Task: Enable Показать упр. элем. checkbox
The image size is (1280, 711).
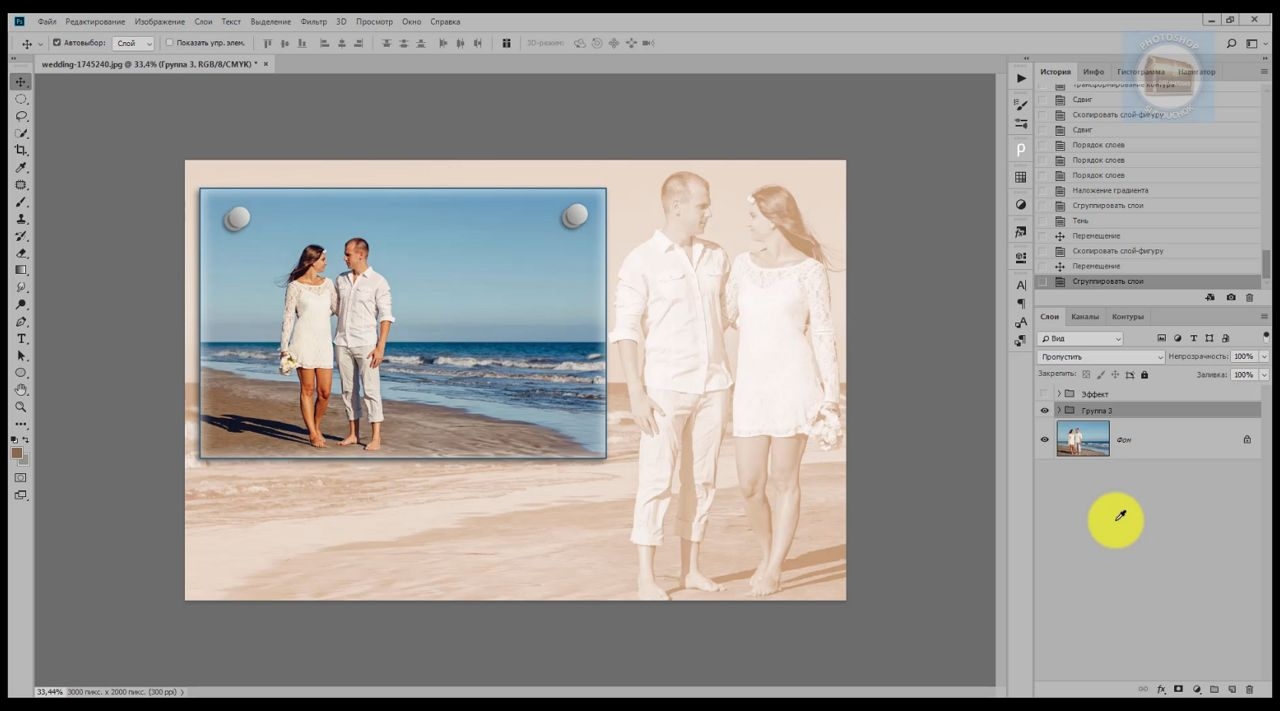Action: pyautogui.click(x=169, y=43)
